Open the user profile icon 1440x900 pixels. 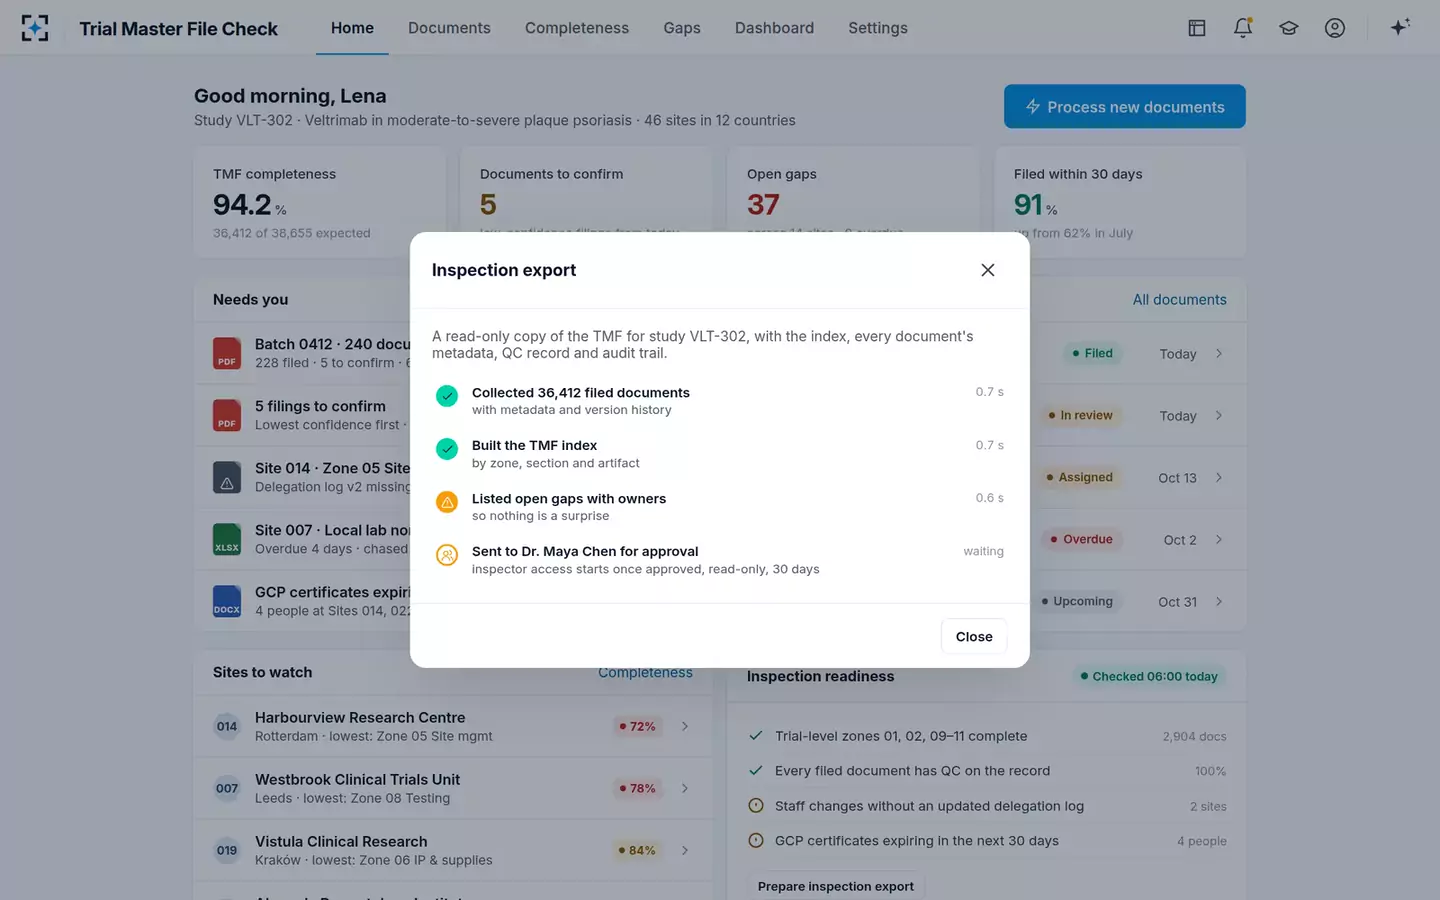tap(1335, 28)
